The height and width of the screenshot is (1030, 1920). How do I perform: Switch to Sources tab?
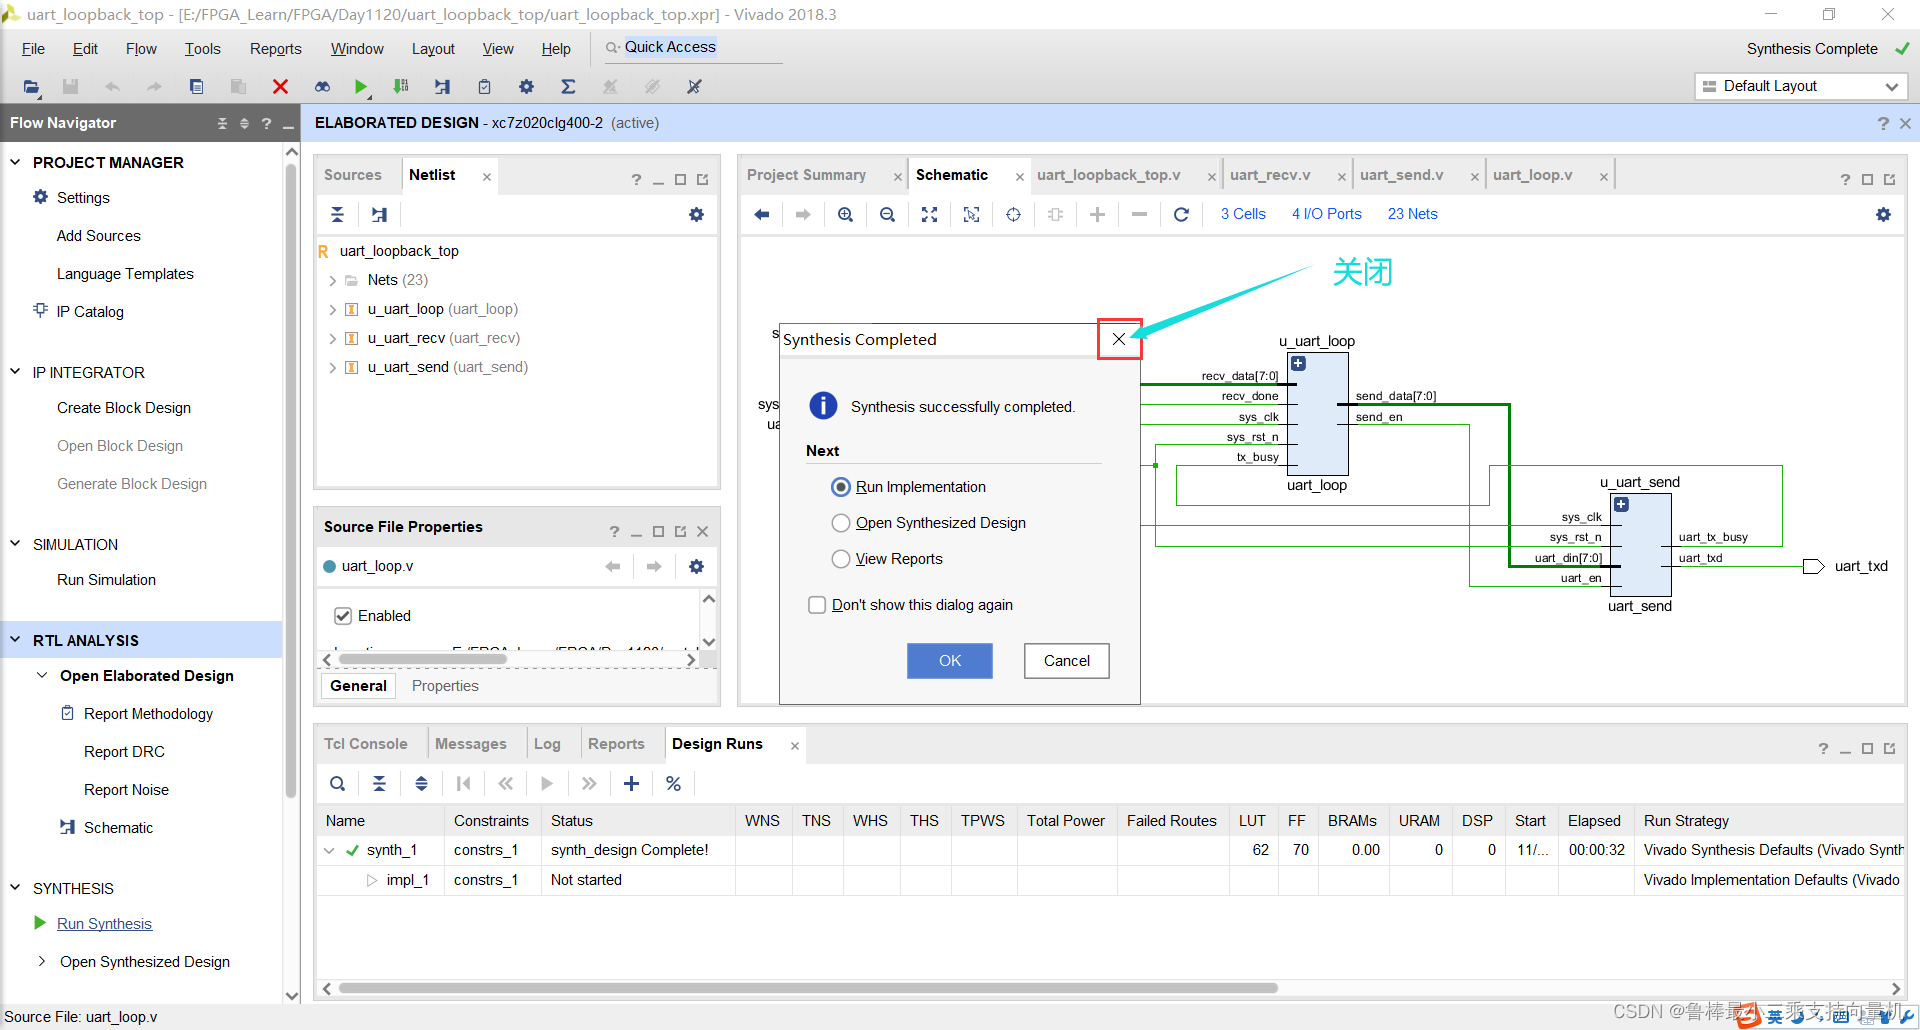352,175
